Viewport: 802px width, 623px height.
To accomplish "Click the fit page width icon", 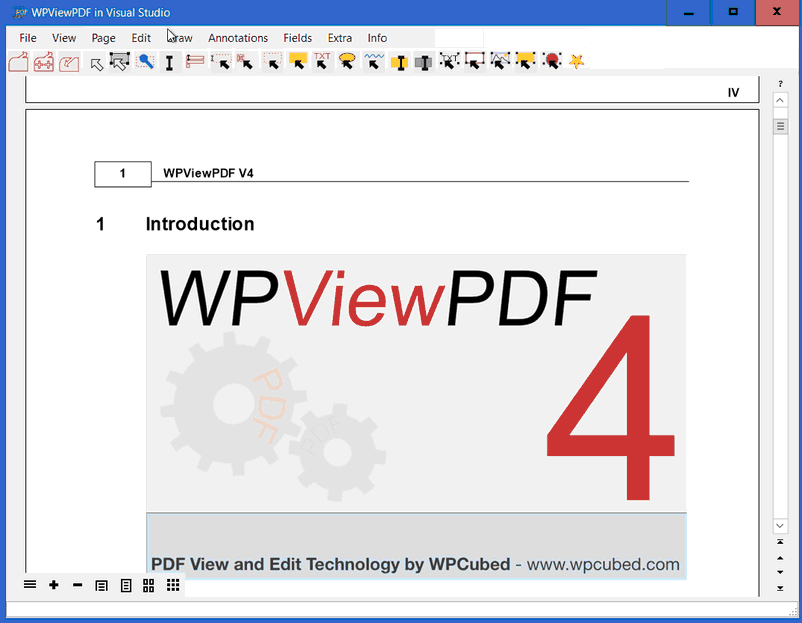I will [101, 586].
